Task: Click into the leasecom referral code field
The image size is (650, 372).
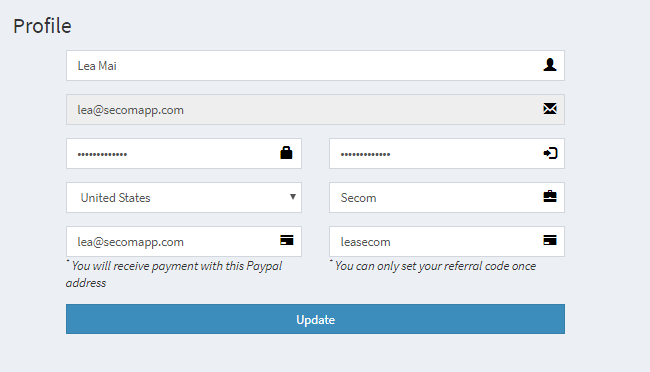Action: pos(447,241)
